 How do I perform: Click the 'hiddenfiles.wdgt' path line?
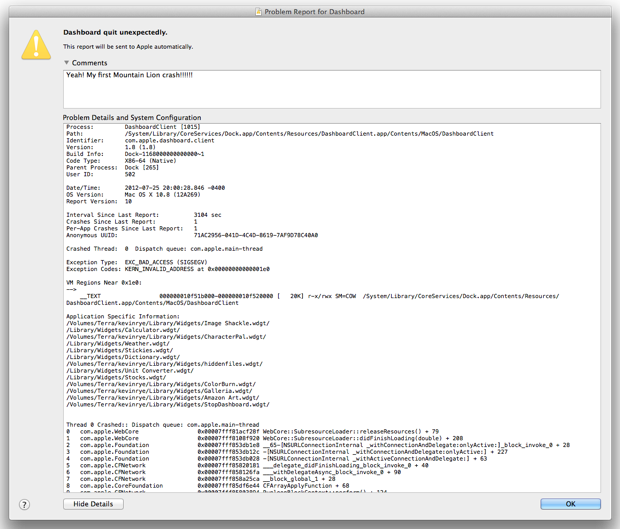point(164,364)
